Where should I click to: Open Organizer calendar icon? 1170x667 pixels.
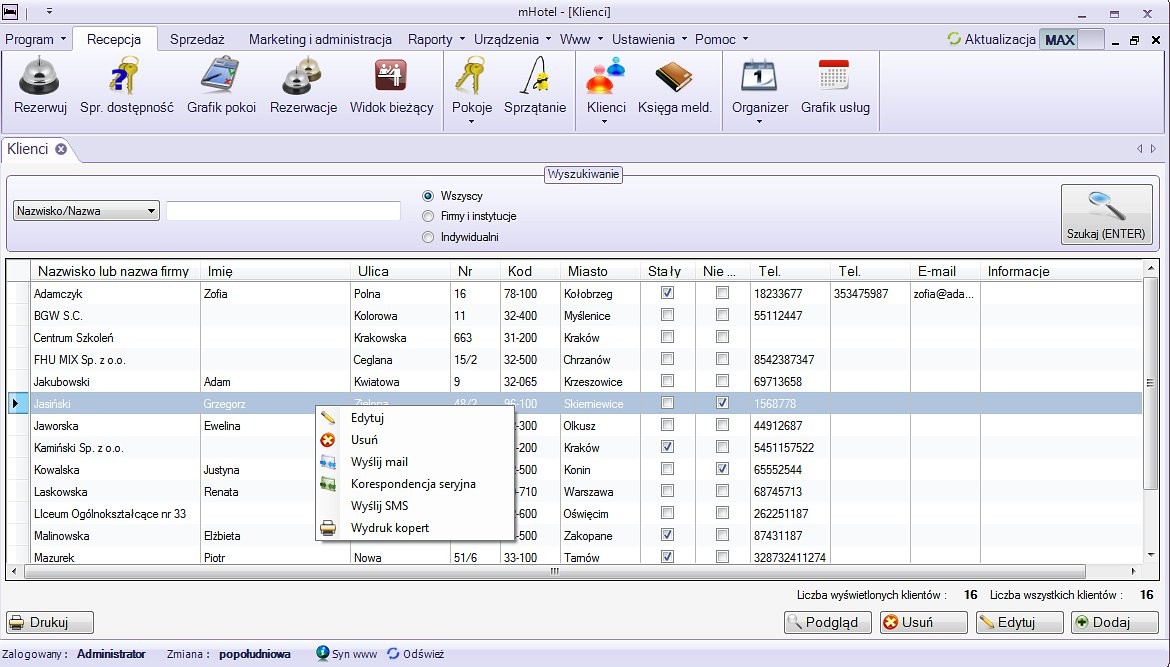(x=759, y=76)
